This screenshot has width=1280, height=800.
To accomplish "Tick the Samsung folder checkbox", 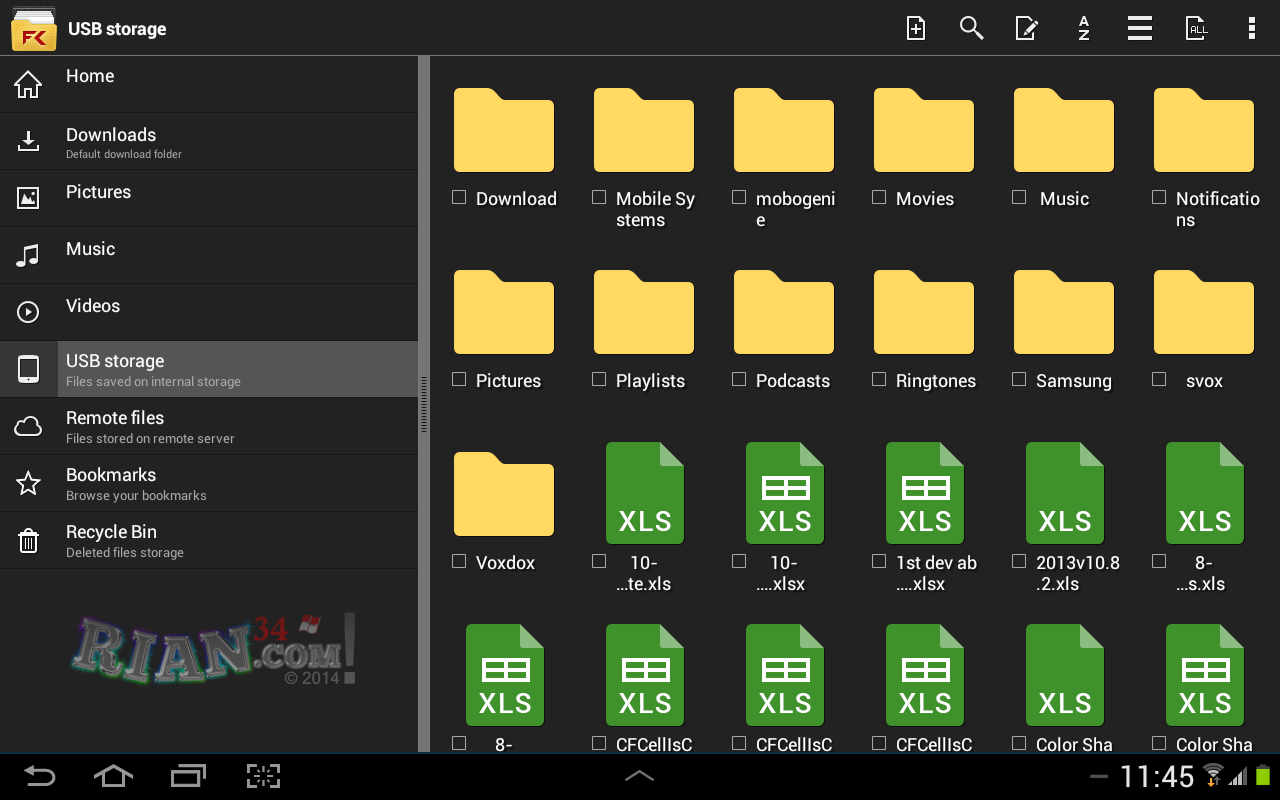I will pos(1019,380).
